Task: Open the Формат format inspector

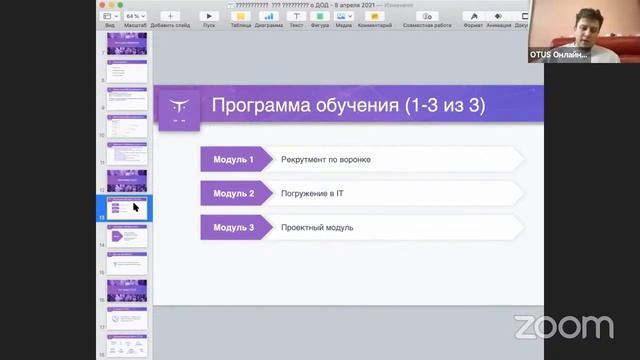Action: (x=474, y=16)
